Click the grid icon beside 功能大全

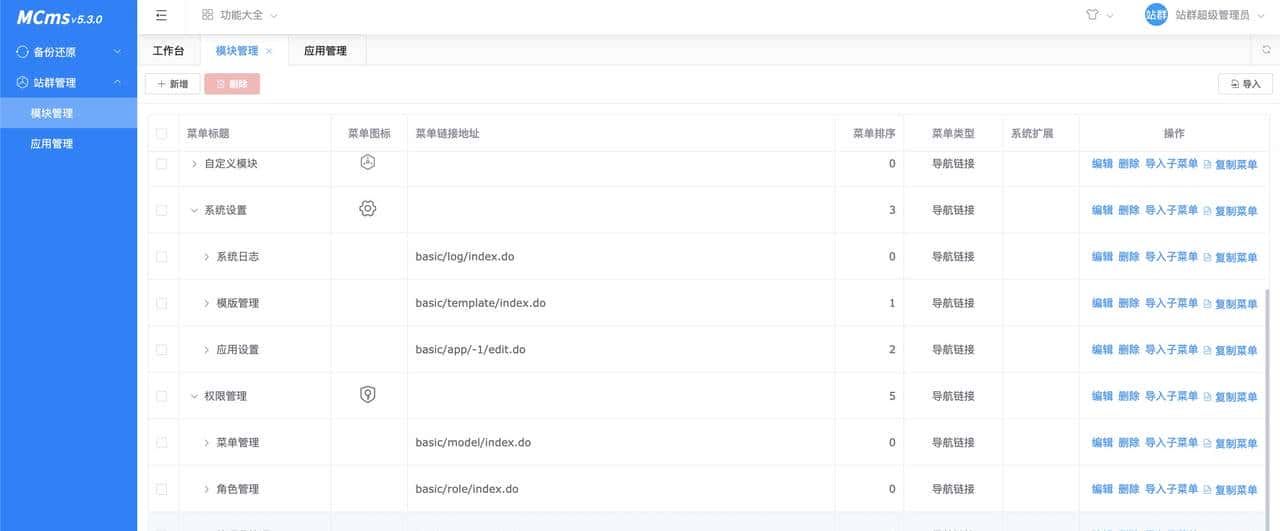point(207,15)
